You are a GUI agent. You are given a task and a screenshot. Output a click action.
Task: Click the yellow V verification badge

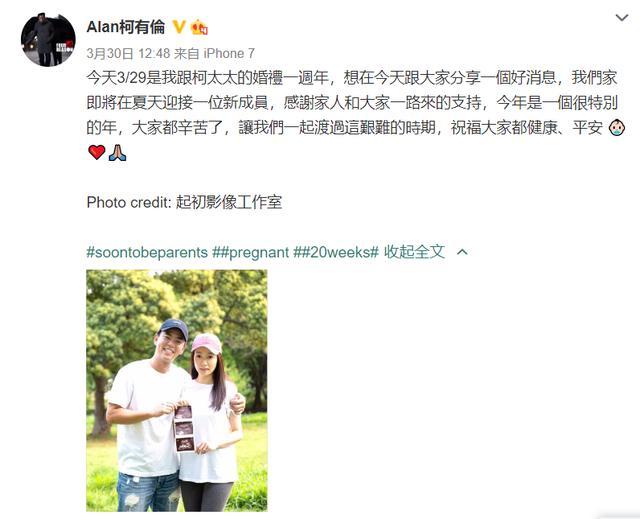pos(179,27)
